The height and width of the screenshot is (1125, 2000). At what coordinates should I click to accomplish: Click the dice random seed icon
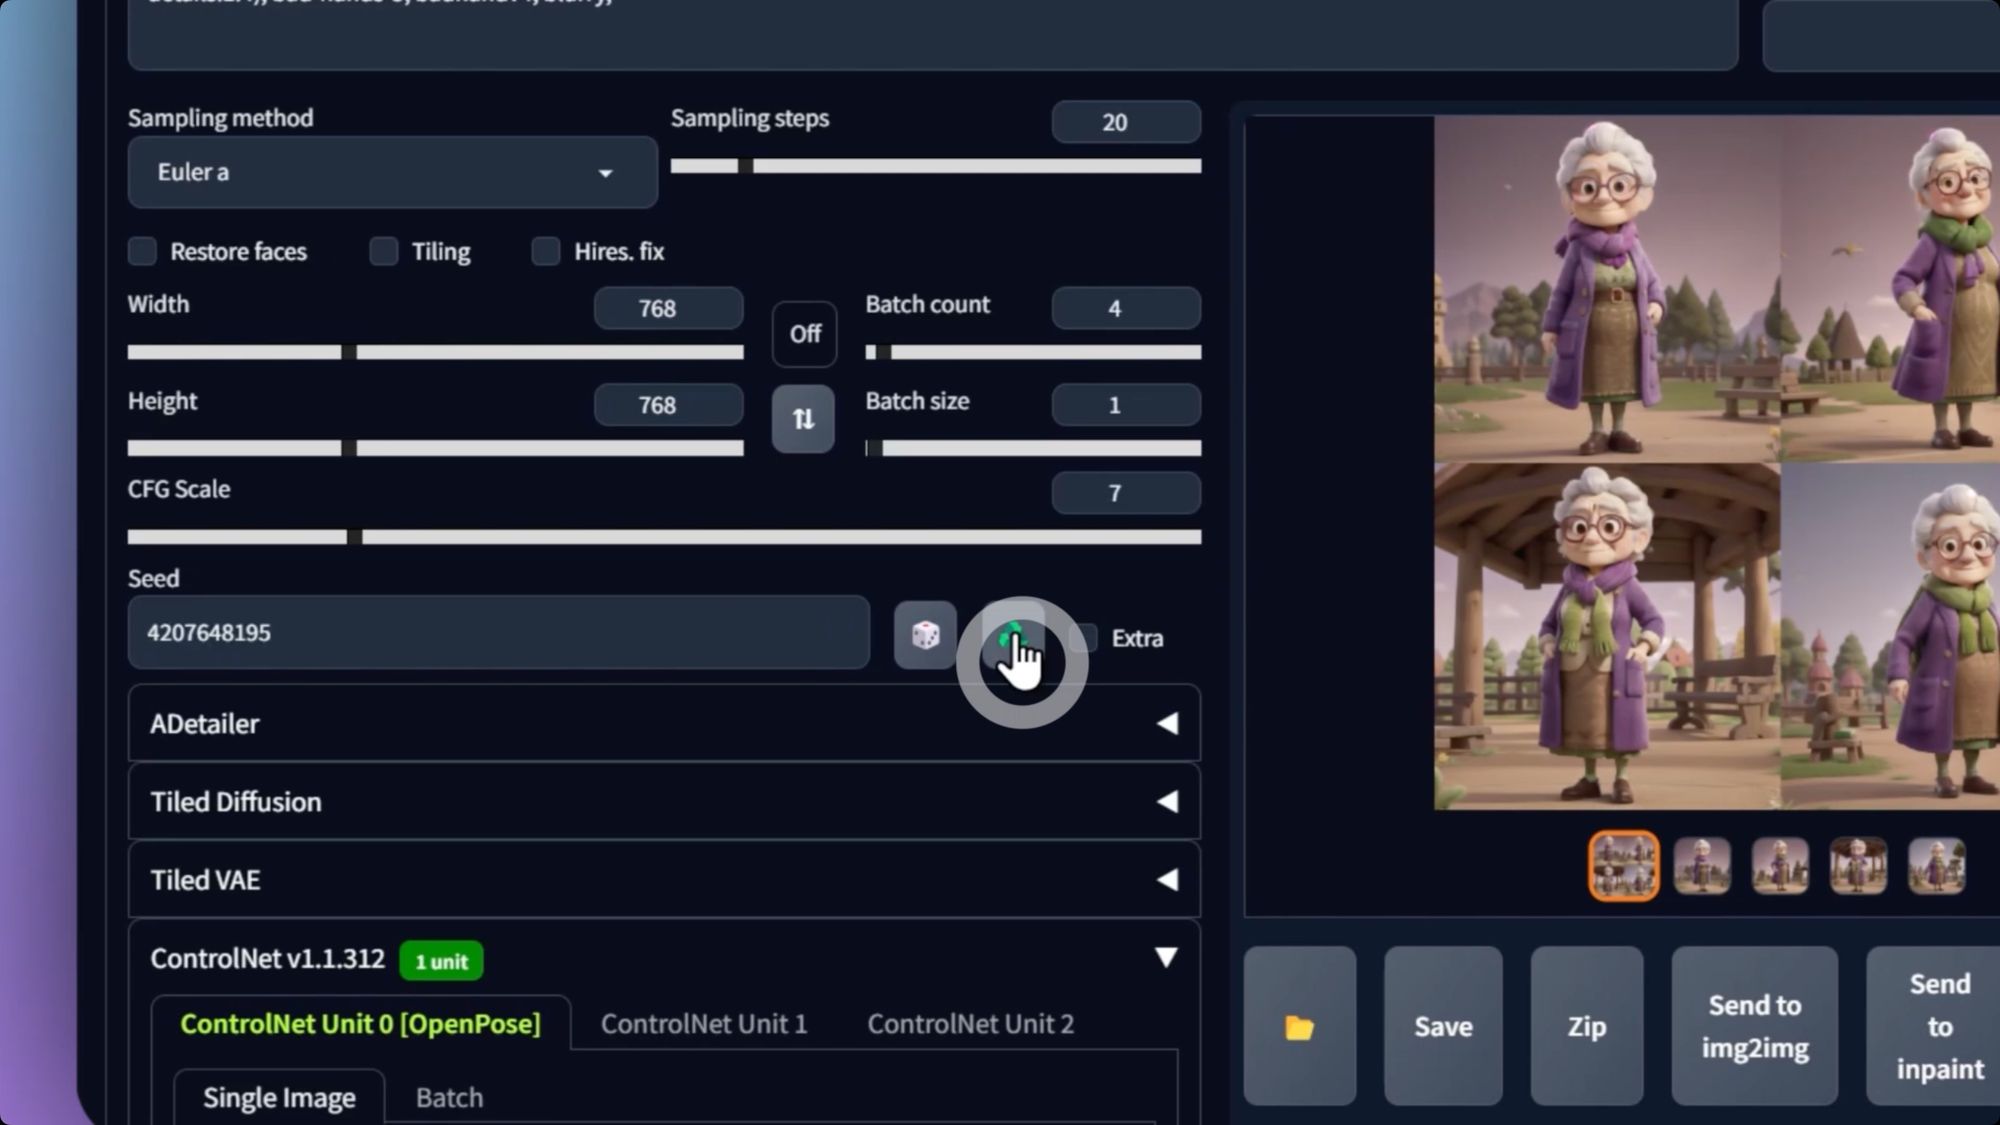pos(925,635)
